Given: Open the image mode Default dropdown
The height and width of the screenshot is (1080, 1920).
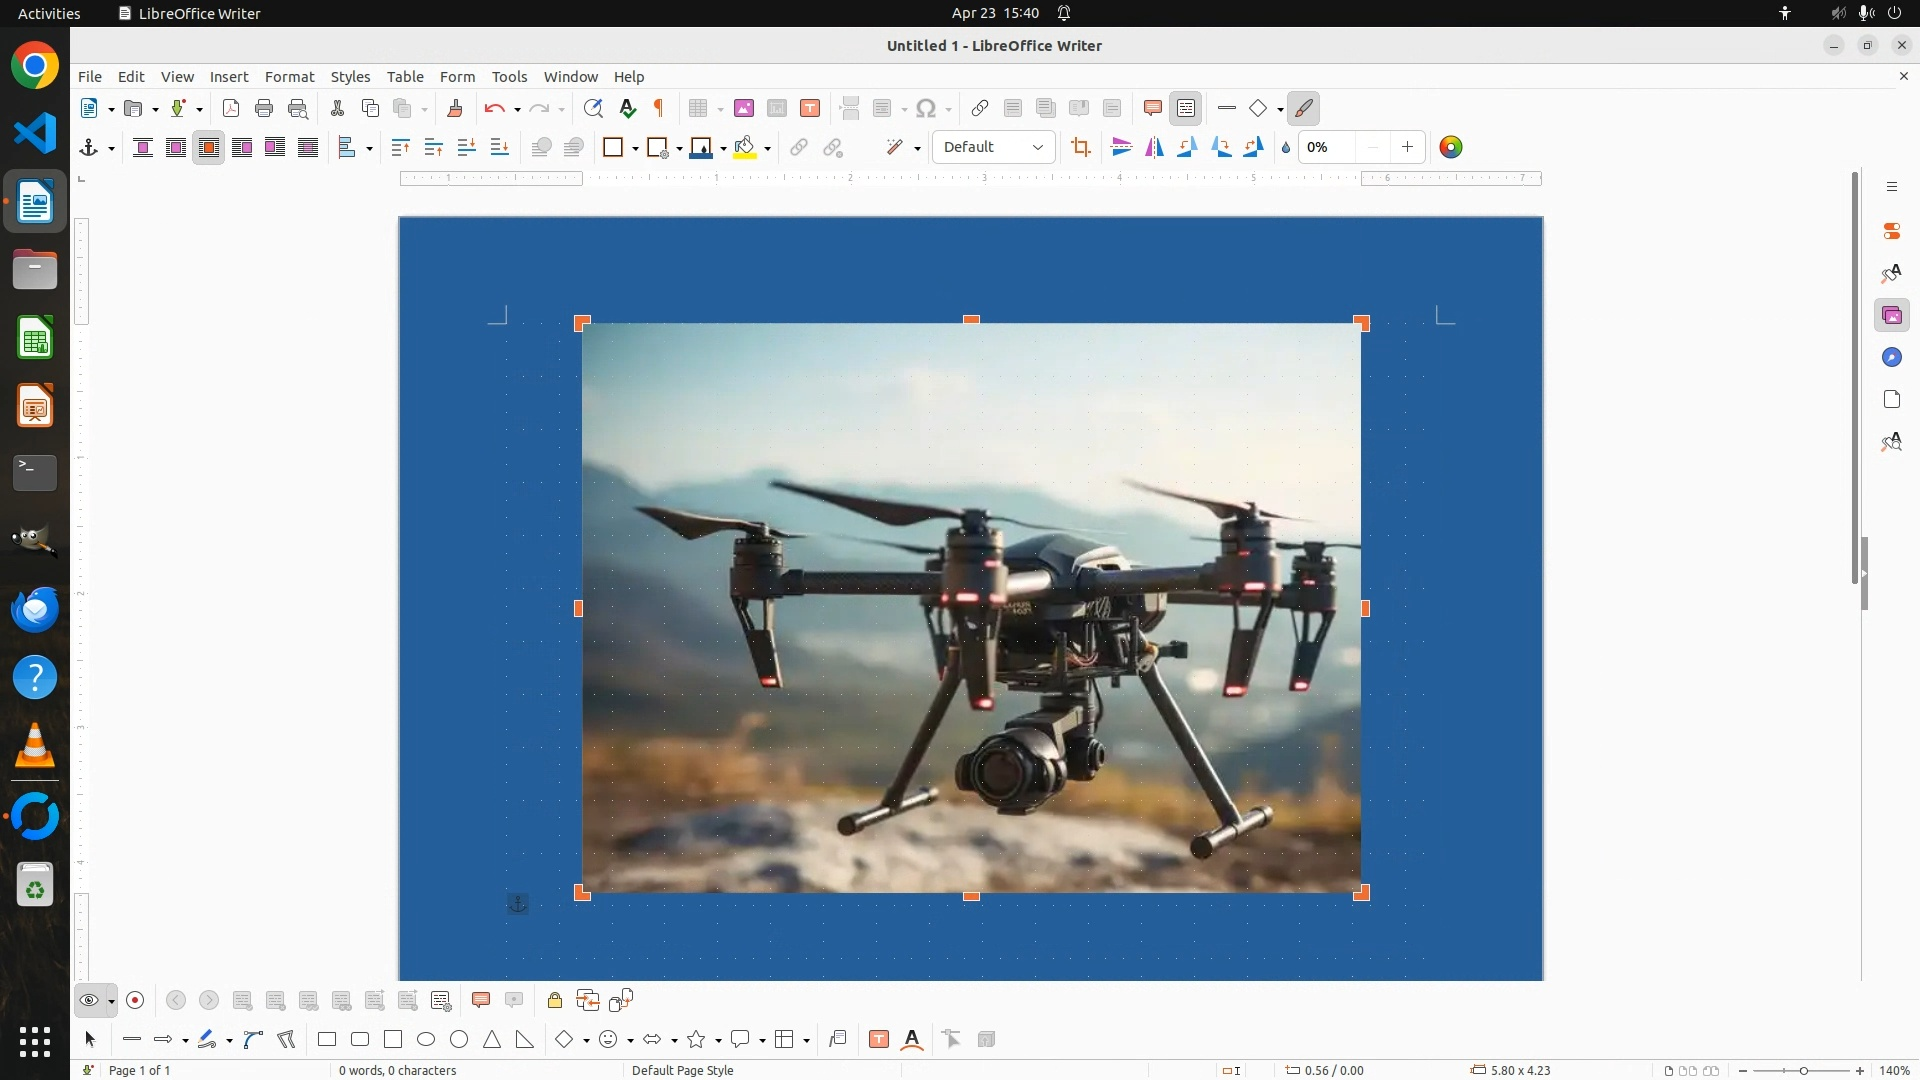Looking at the screenshot, I should click(993, 147).
